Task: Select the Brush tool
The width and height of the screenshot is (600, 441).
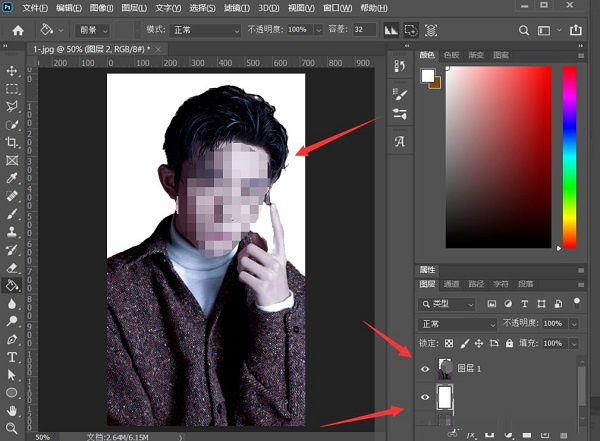Action: pos(11,214)
